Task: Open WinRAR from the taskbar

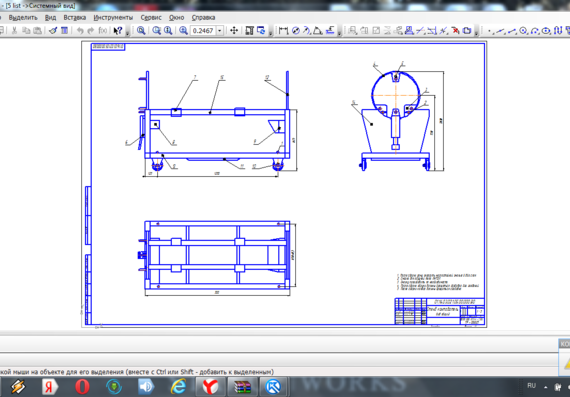Action: click(x=242, y=386)
